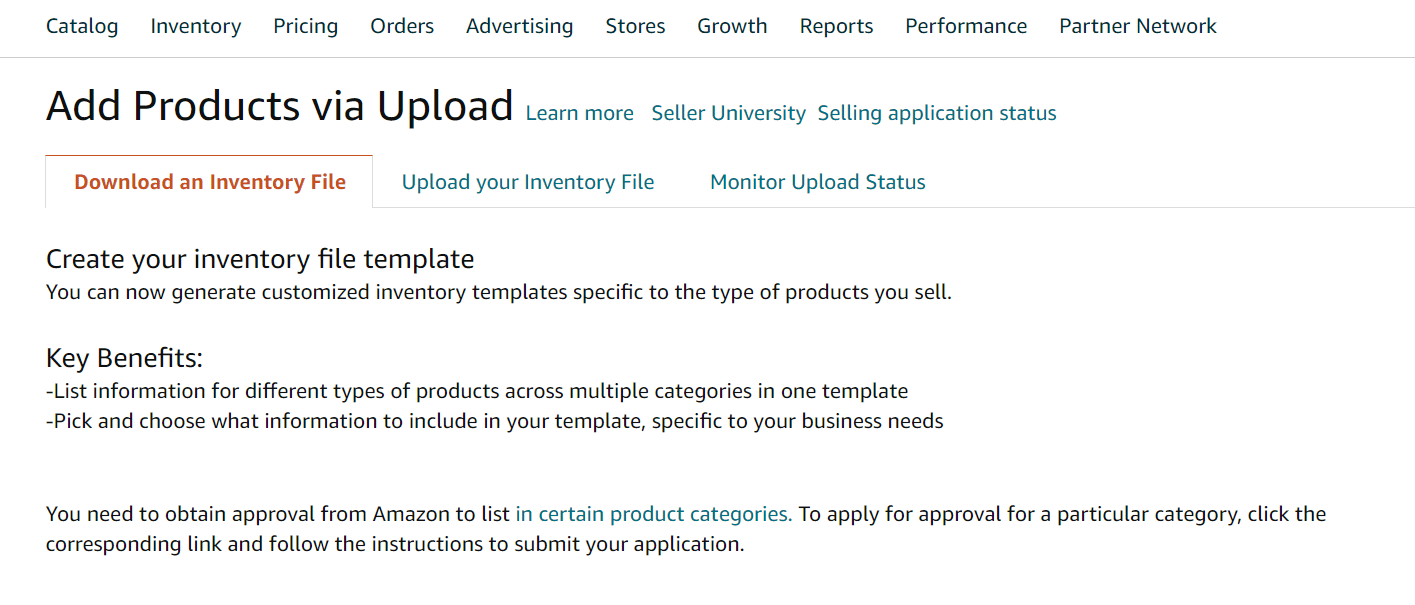The height and width of the screenshot is (605, 1415).
Task: Click 'in certain product categories' link
Action: (654, 514)
